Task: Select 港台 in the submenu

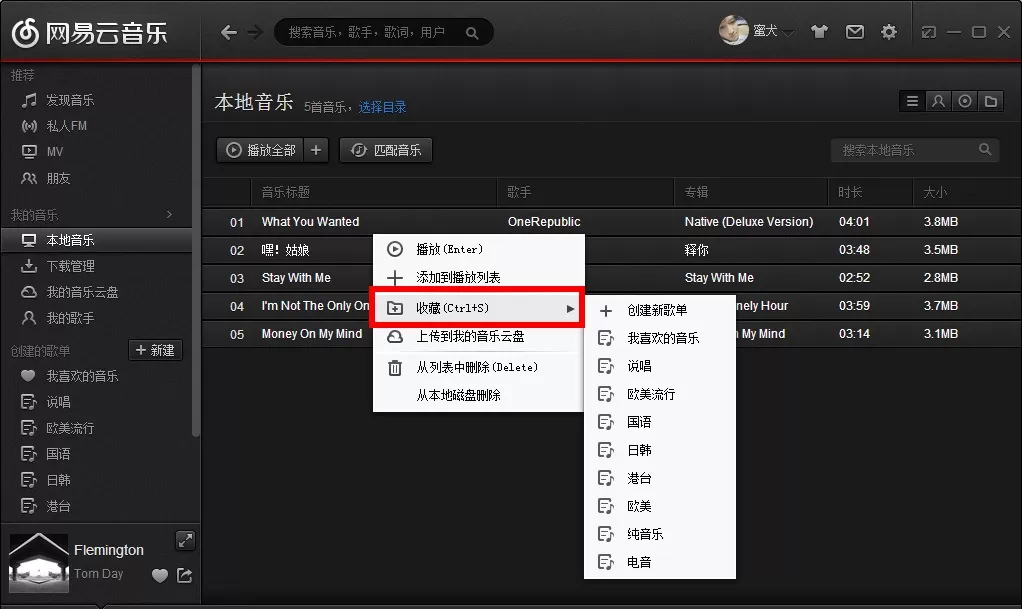Action: [660, 479]
